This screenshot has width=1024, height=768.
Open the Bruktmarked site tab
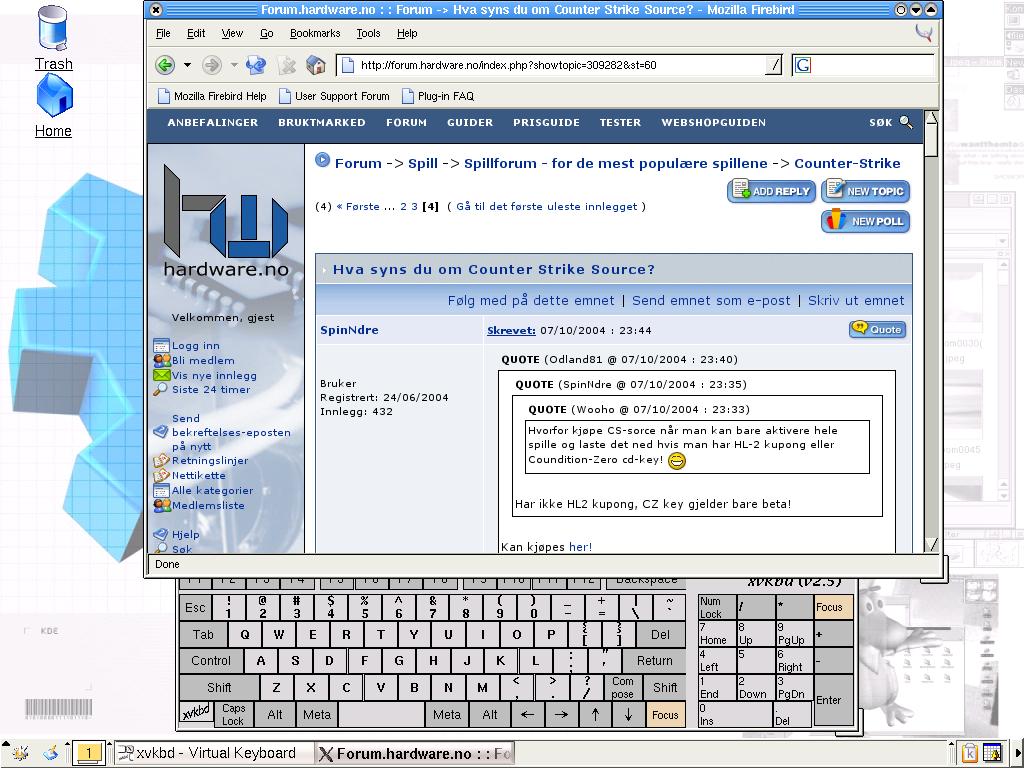322,122
